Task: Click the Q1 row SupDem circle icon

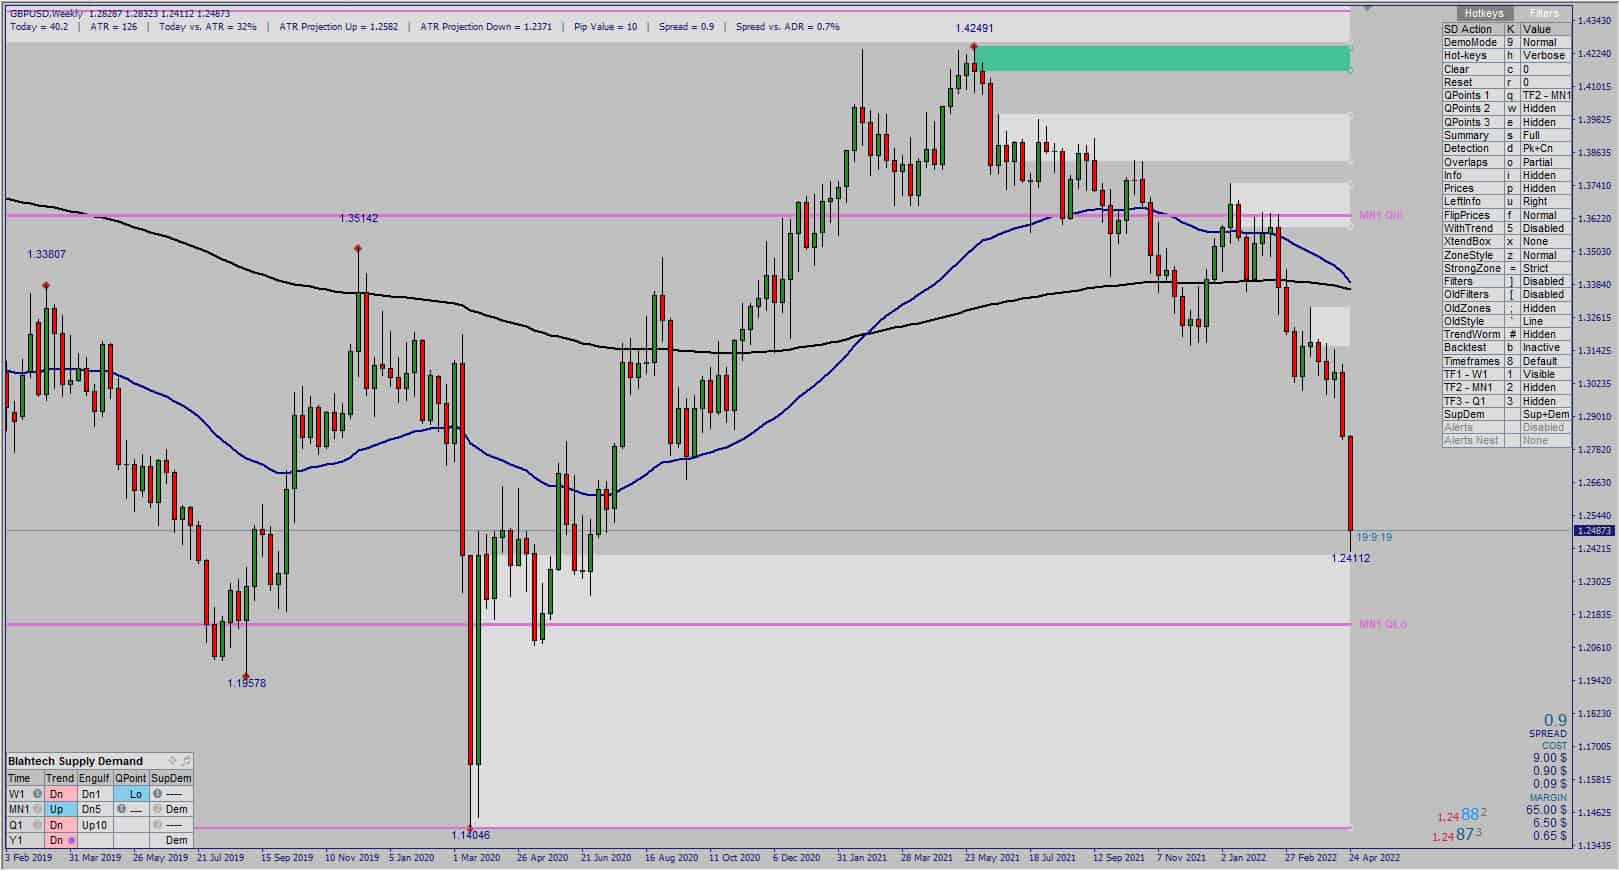Action: 157,825
